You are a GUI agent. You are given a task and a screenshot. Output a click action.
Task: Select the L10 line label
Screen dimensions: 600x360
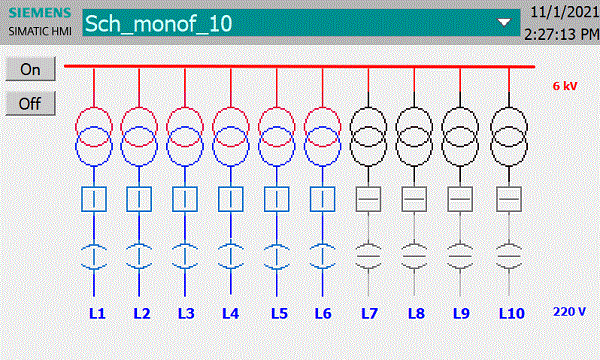click(x=512, y=314)
